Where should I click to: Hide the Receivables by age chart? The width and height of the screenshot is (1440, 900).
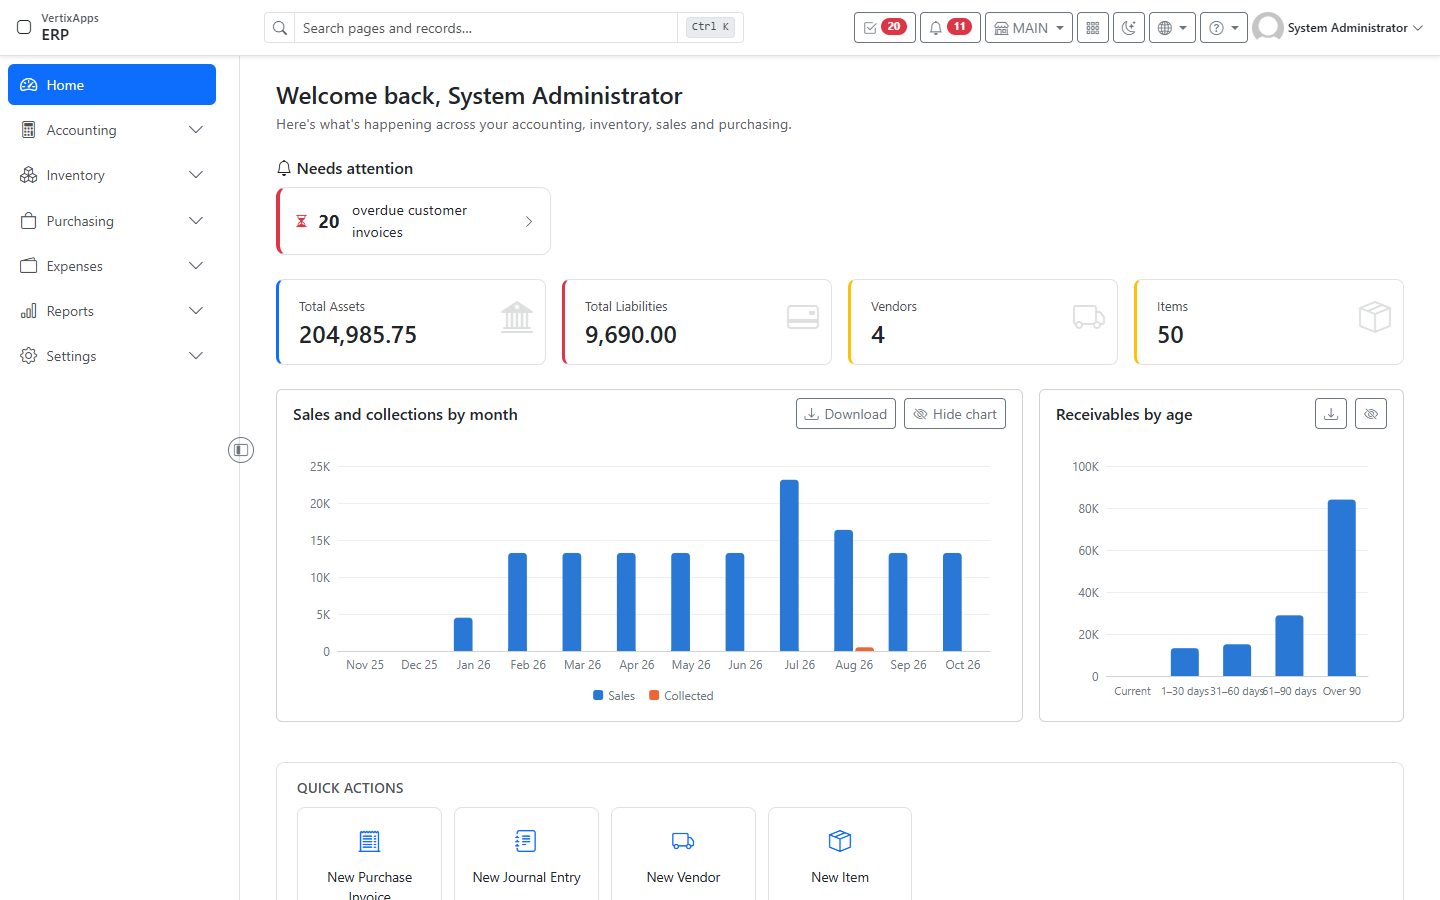(1371, 414)
